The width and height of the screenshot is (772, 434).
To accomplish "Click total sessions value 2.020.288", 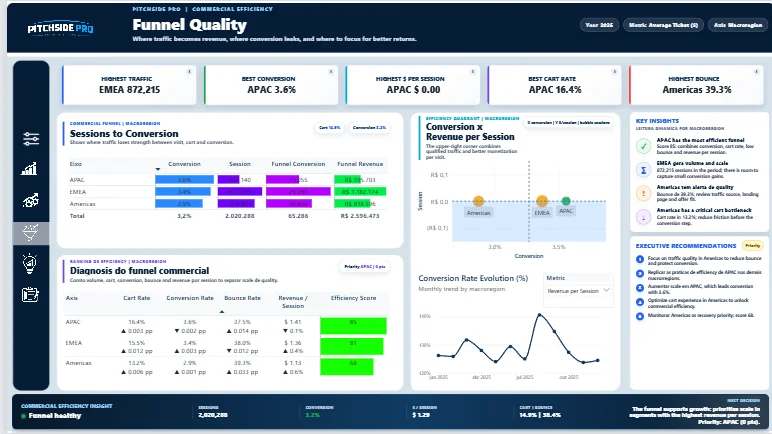I will point(240,216).
